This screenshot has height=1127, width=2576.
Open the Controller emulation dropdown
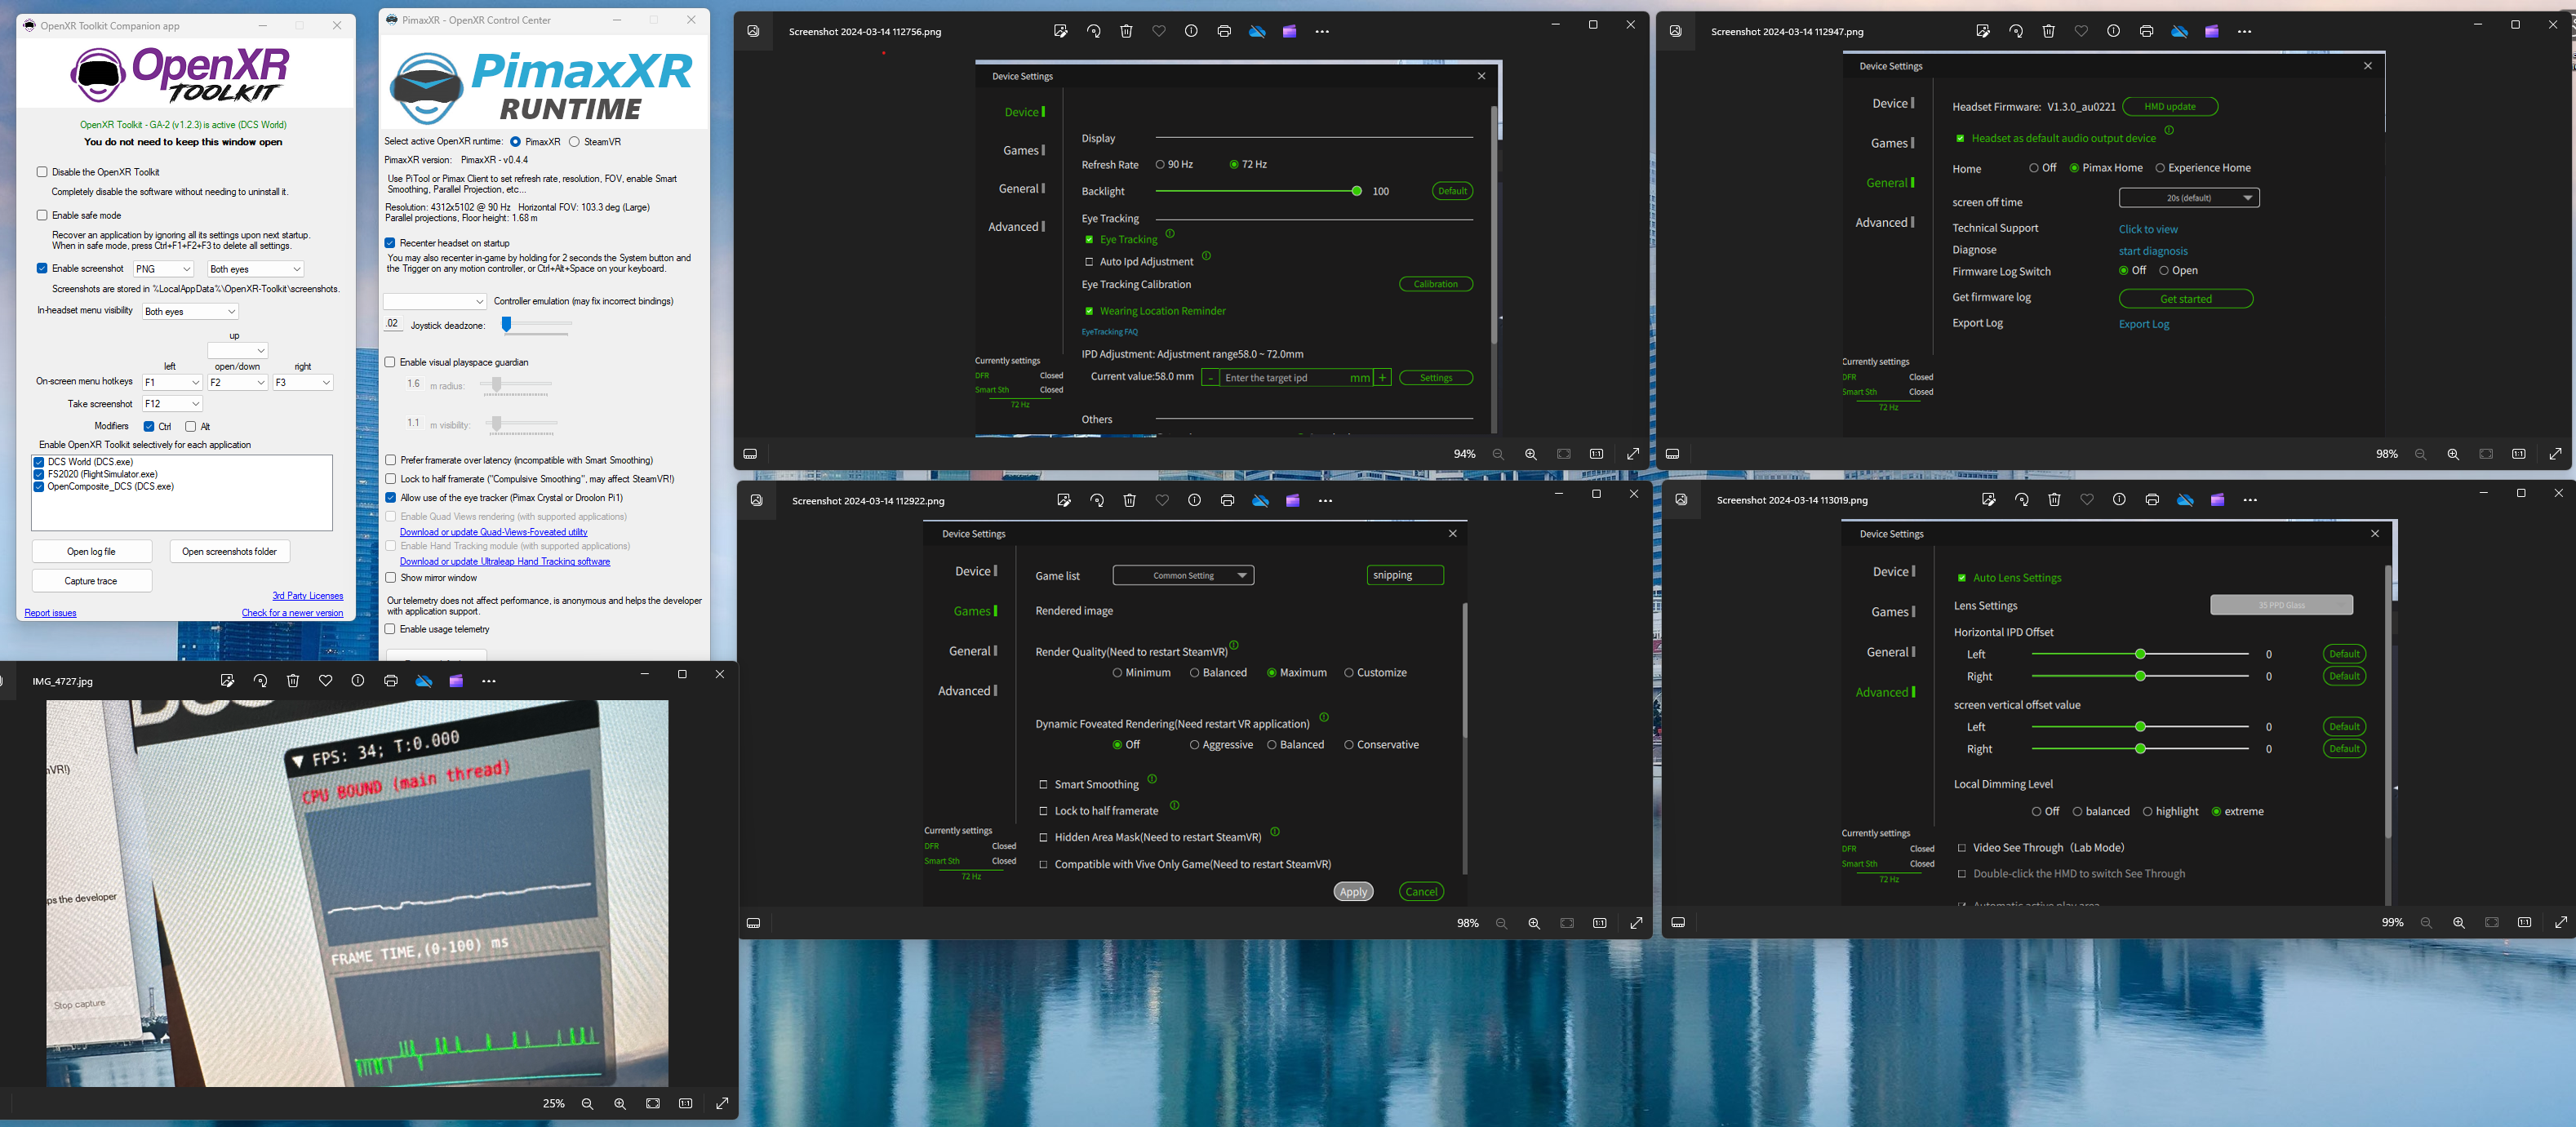[x=435, y=301]
